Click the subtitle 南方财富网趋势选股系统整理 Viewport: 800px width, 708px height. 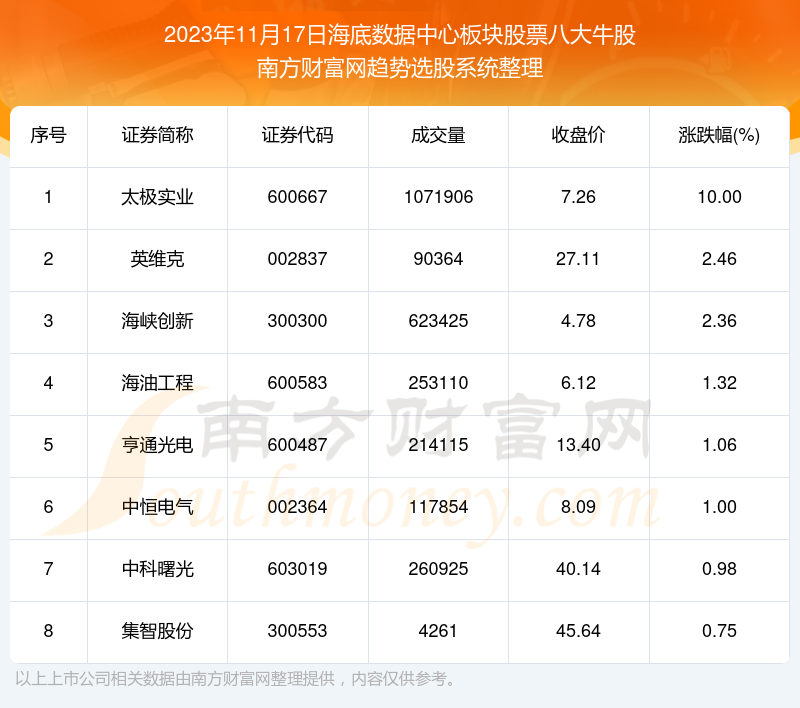(399, 68)
